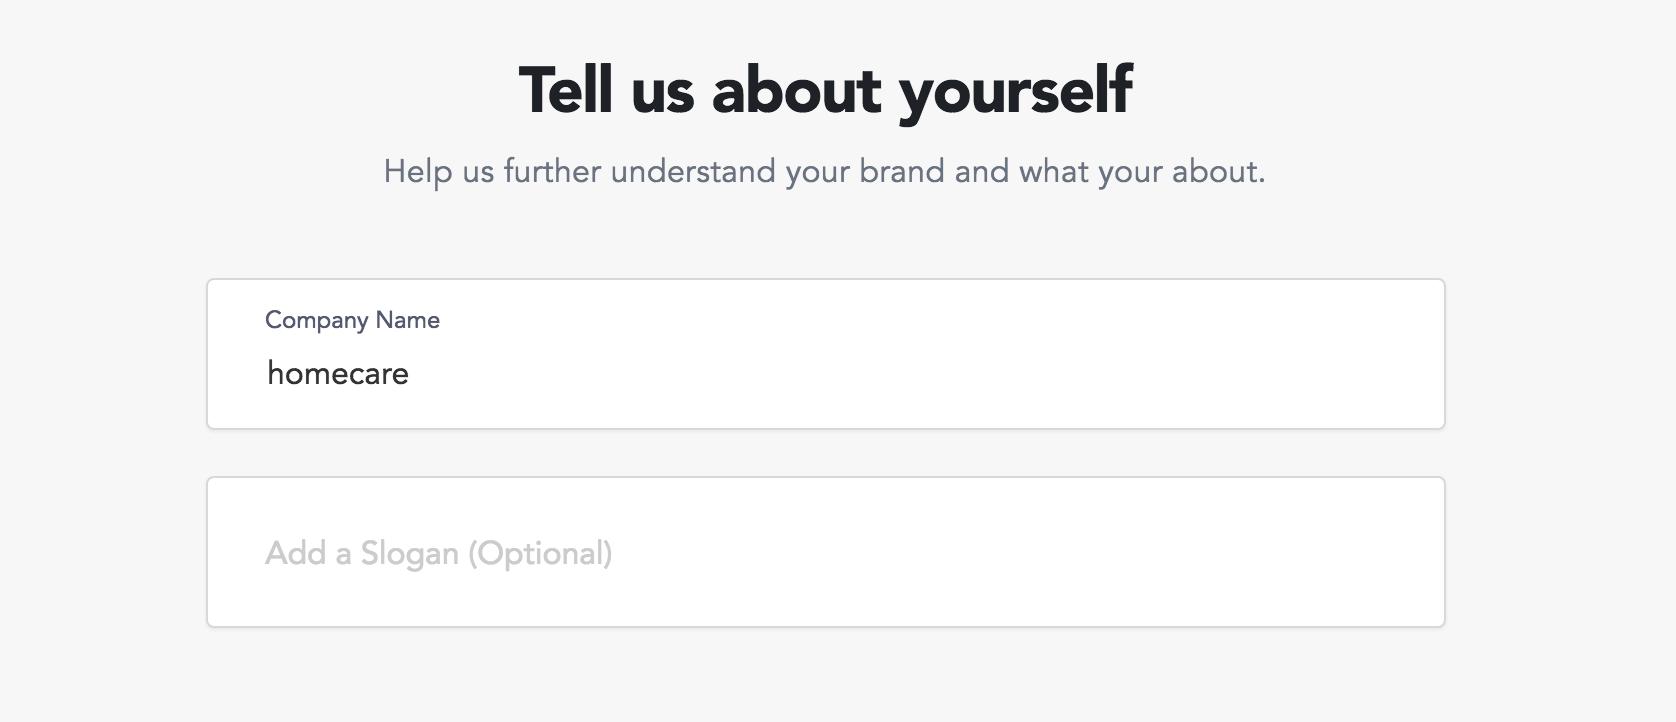Click the word "Slogan" in the placeholder
Viewport: 1676px width, 722px height.
coord(409,553)
